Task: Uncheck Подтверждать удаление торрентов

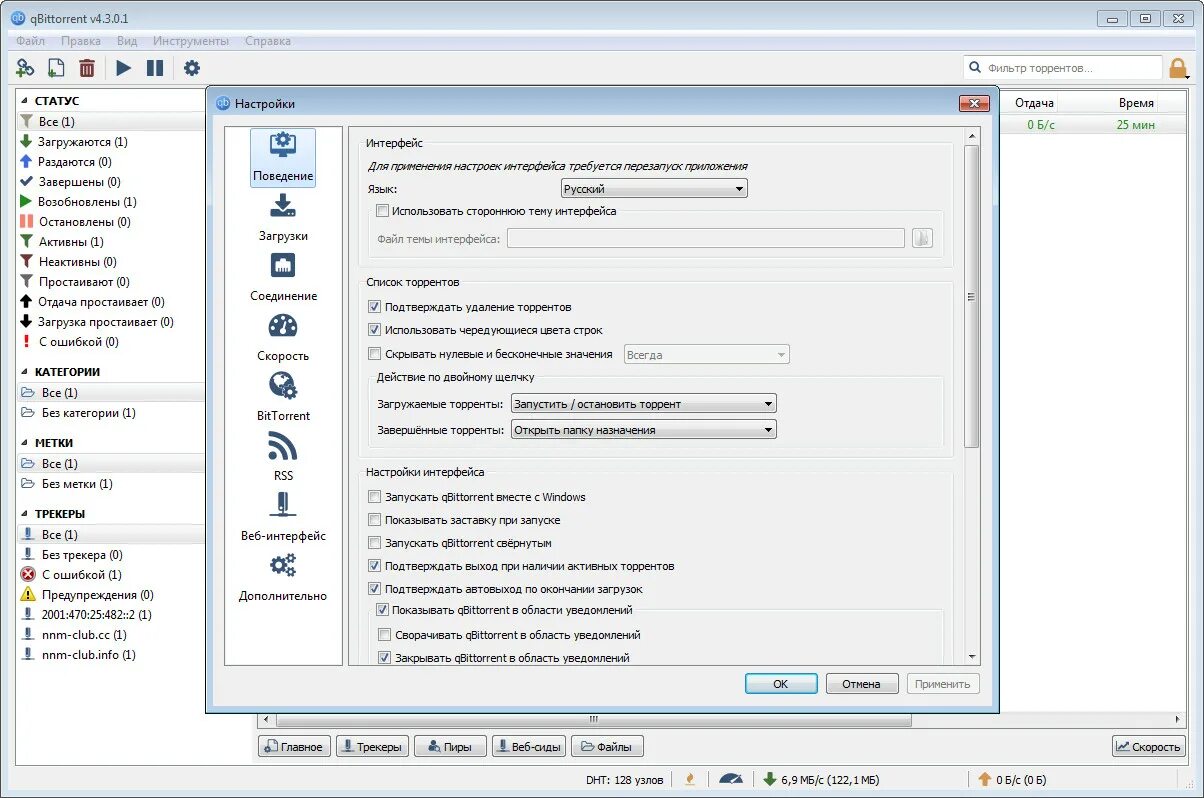Action: [x=375, y=307]
